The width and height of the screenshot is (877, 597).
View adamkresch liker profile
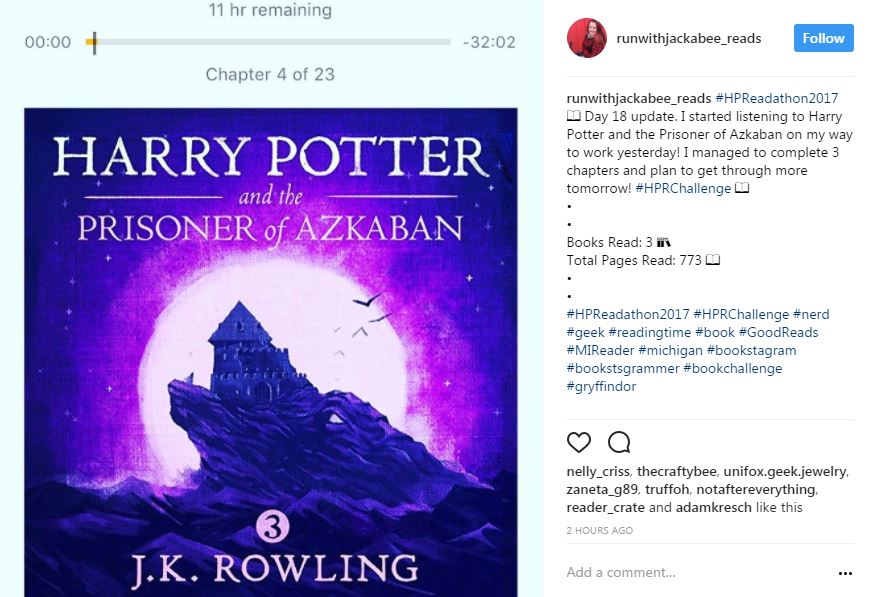pos(713,507)
